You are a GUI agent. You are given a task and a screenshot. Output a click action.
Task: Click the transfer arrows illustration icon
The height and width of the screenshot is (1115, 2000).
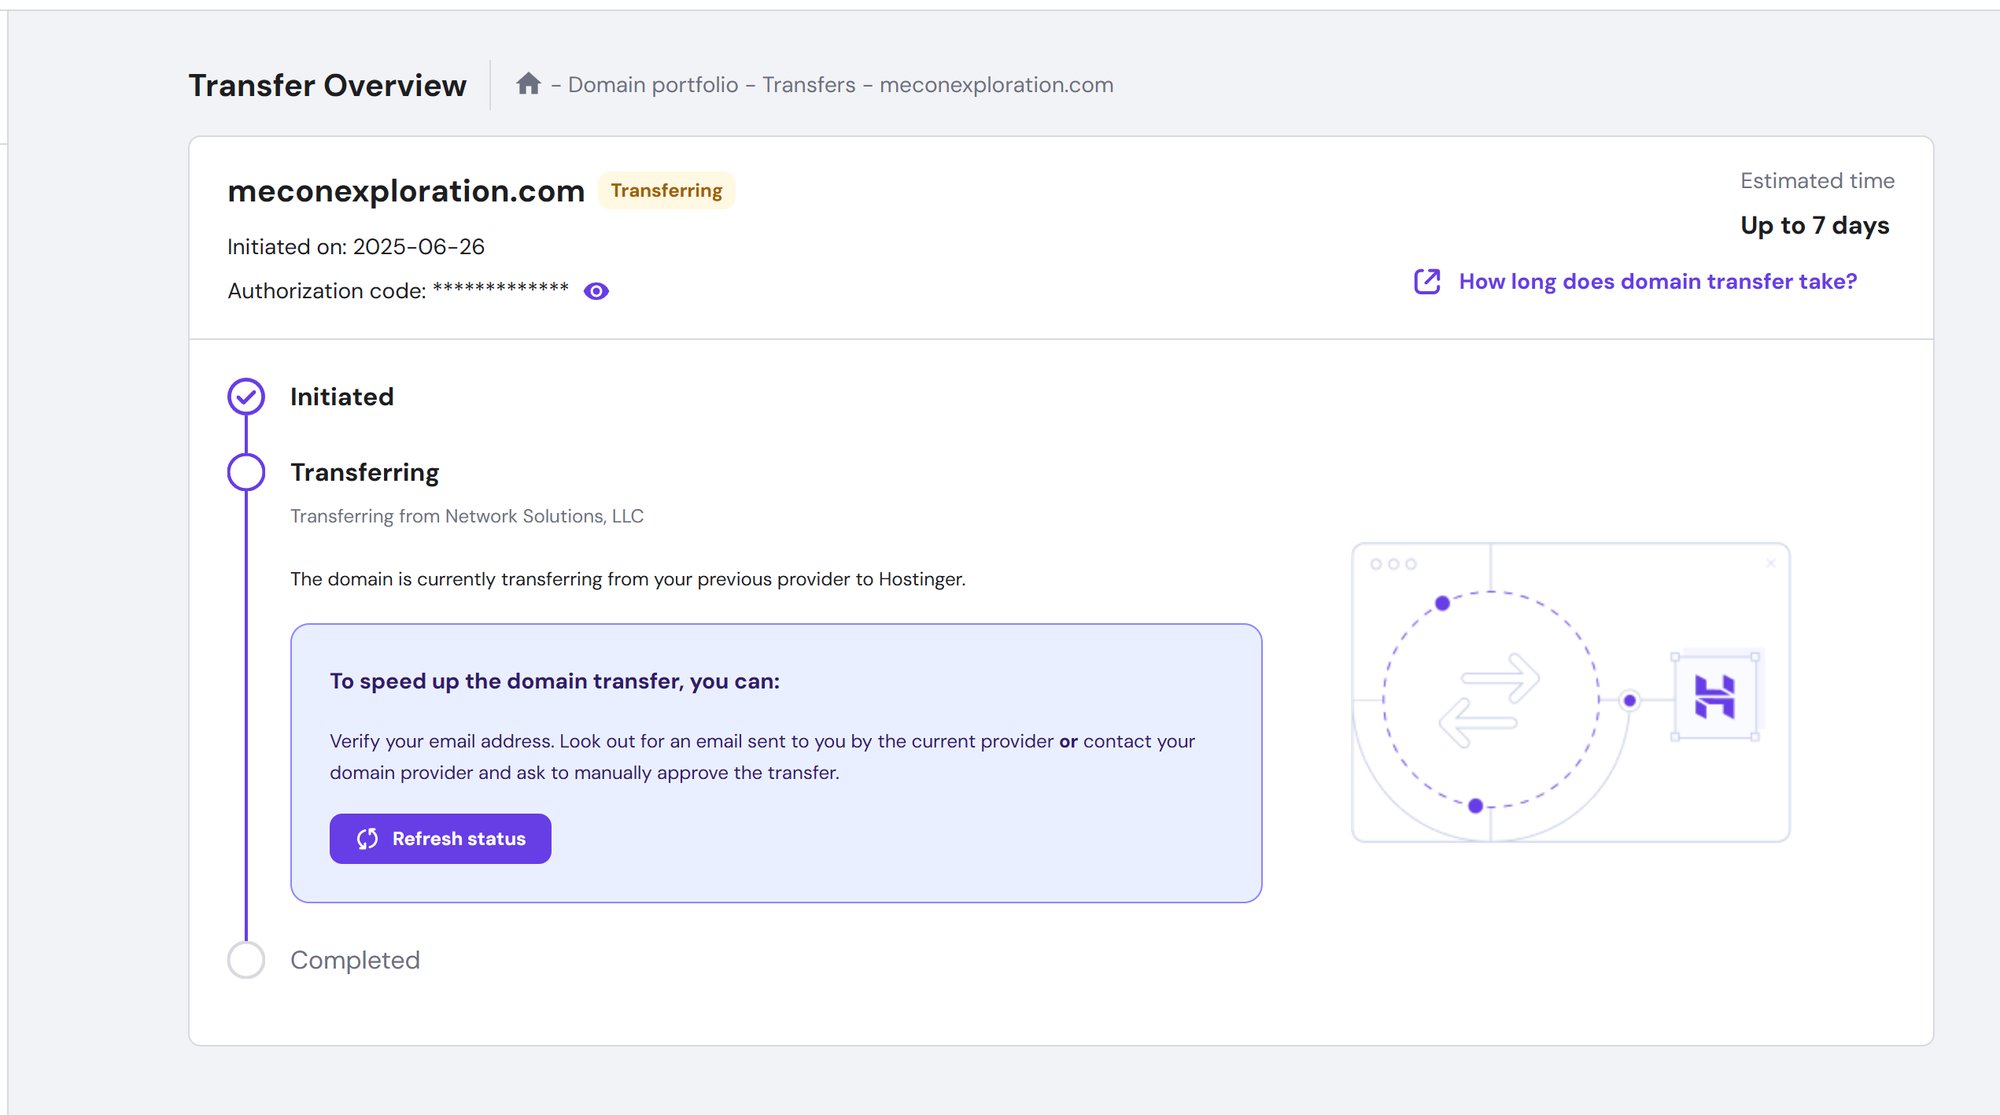pyautogui.click(x=1489, y=699)
